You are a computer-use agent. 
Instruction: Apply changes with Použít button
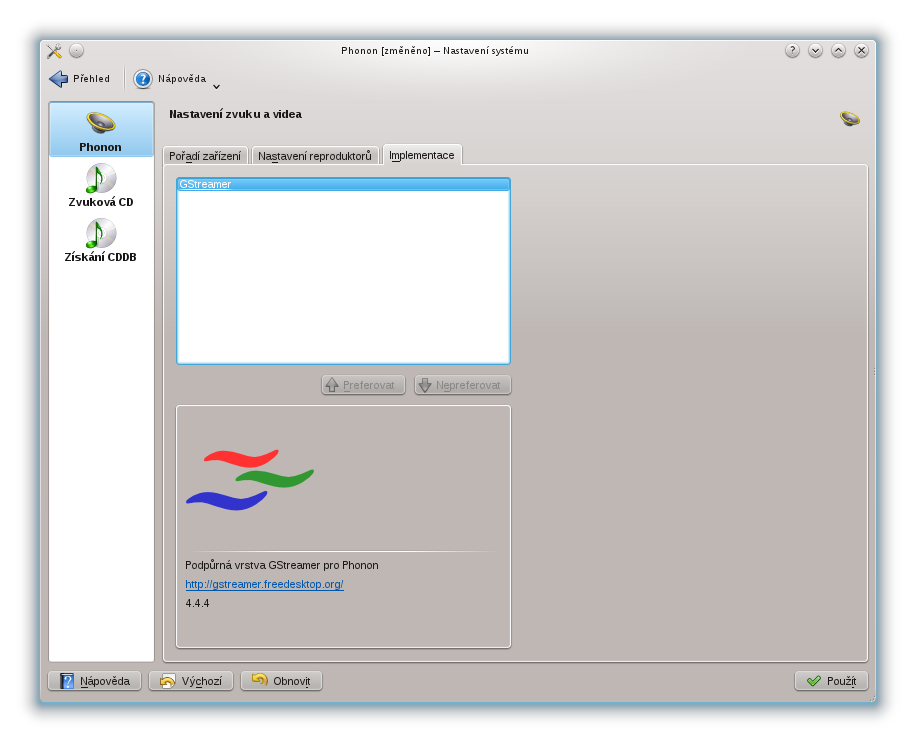[x=831, y=681]
